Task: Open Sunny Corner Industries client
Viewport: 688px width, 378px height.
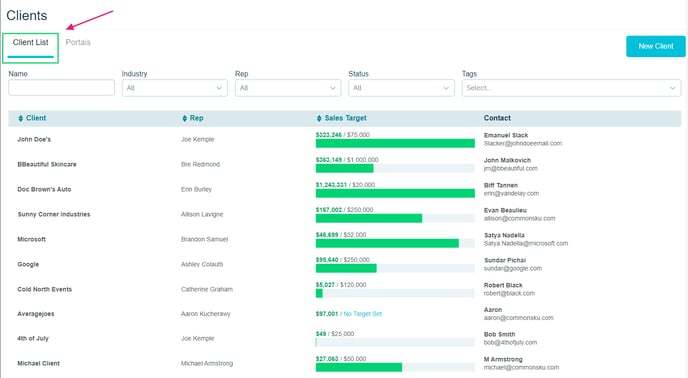Action: (x=54, y=214)
